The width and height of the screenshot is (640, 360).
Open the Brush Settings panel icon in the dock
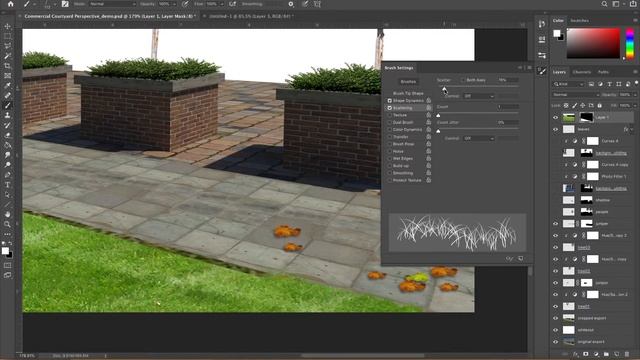tap(542, 71)
